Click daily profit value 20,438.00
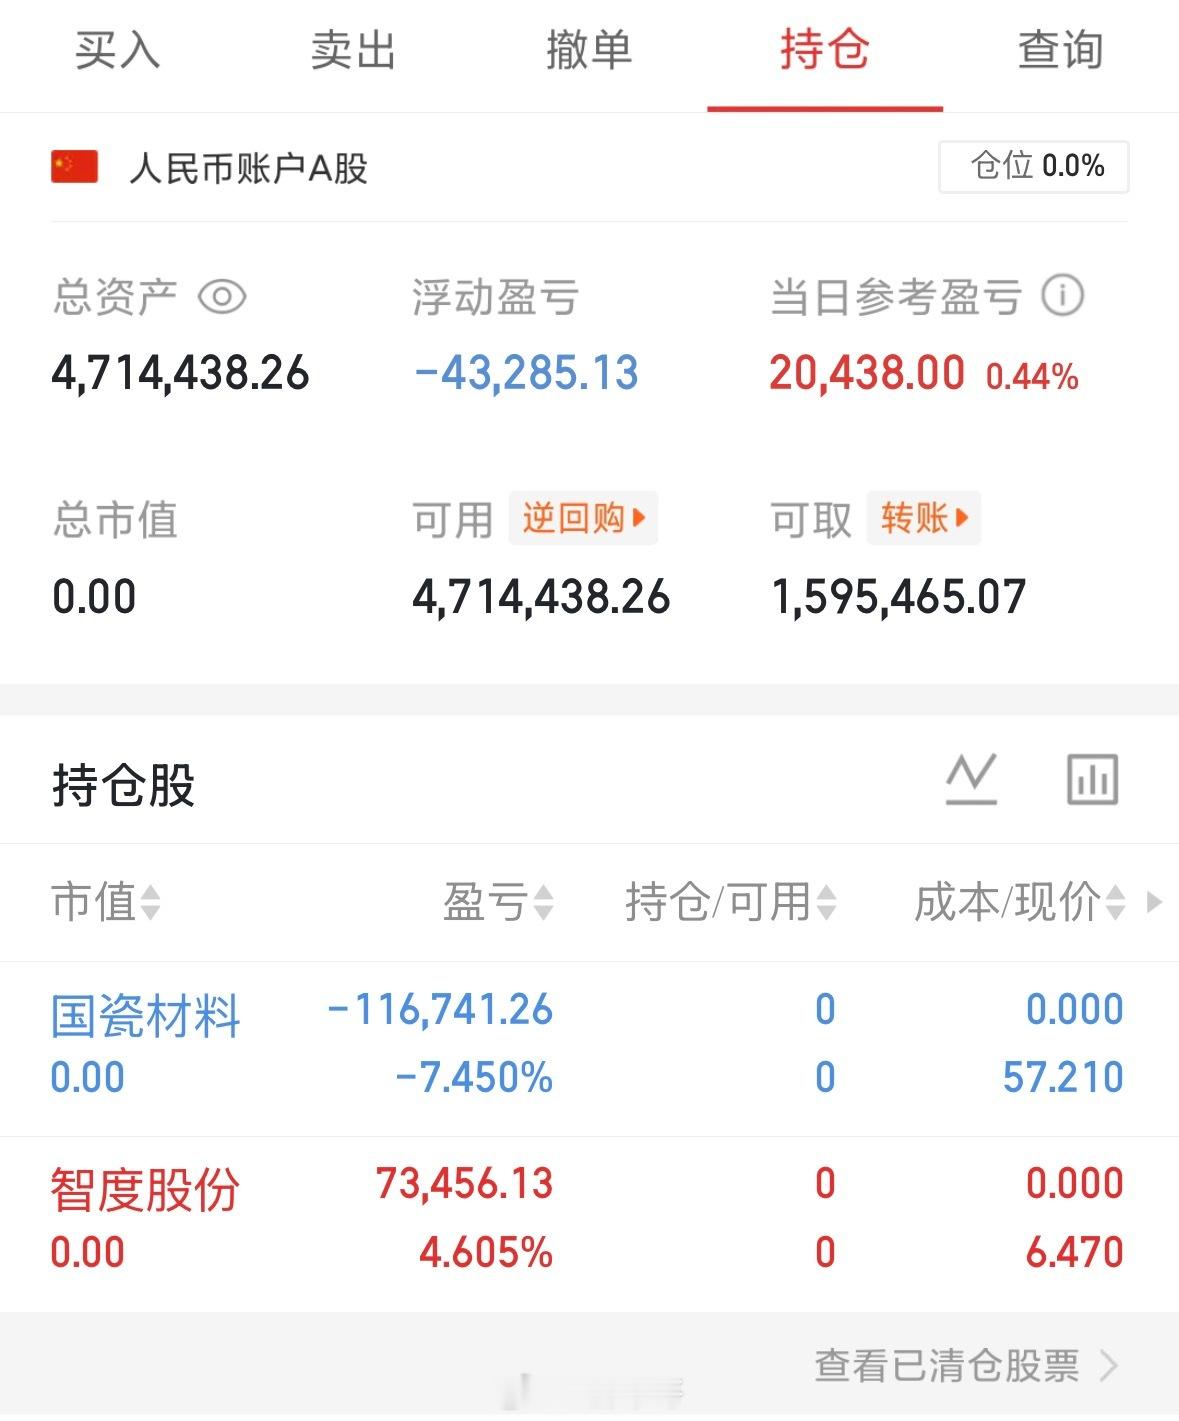 (867, 374)
